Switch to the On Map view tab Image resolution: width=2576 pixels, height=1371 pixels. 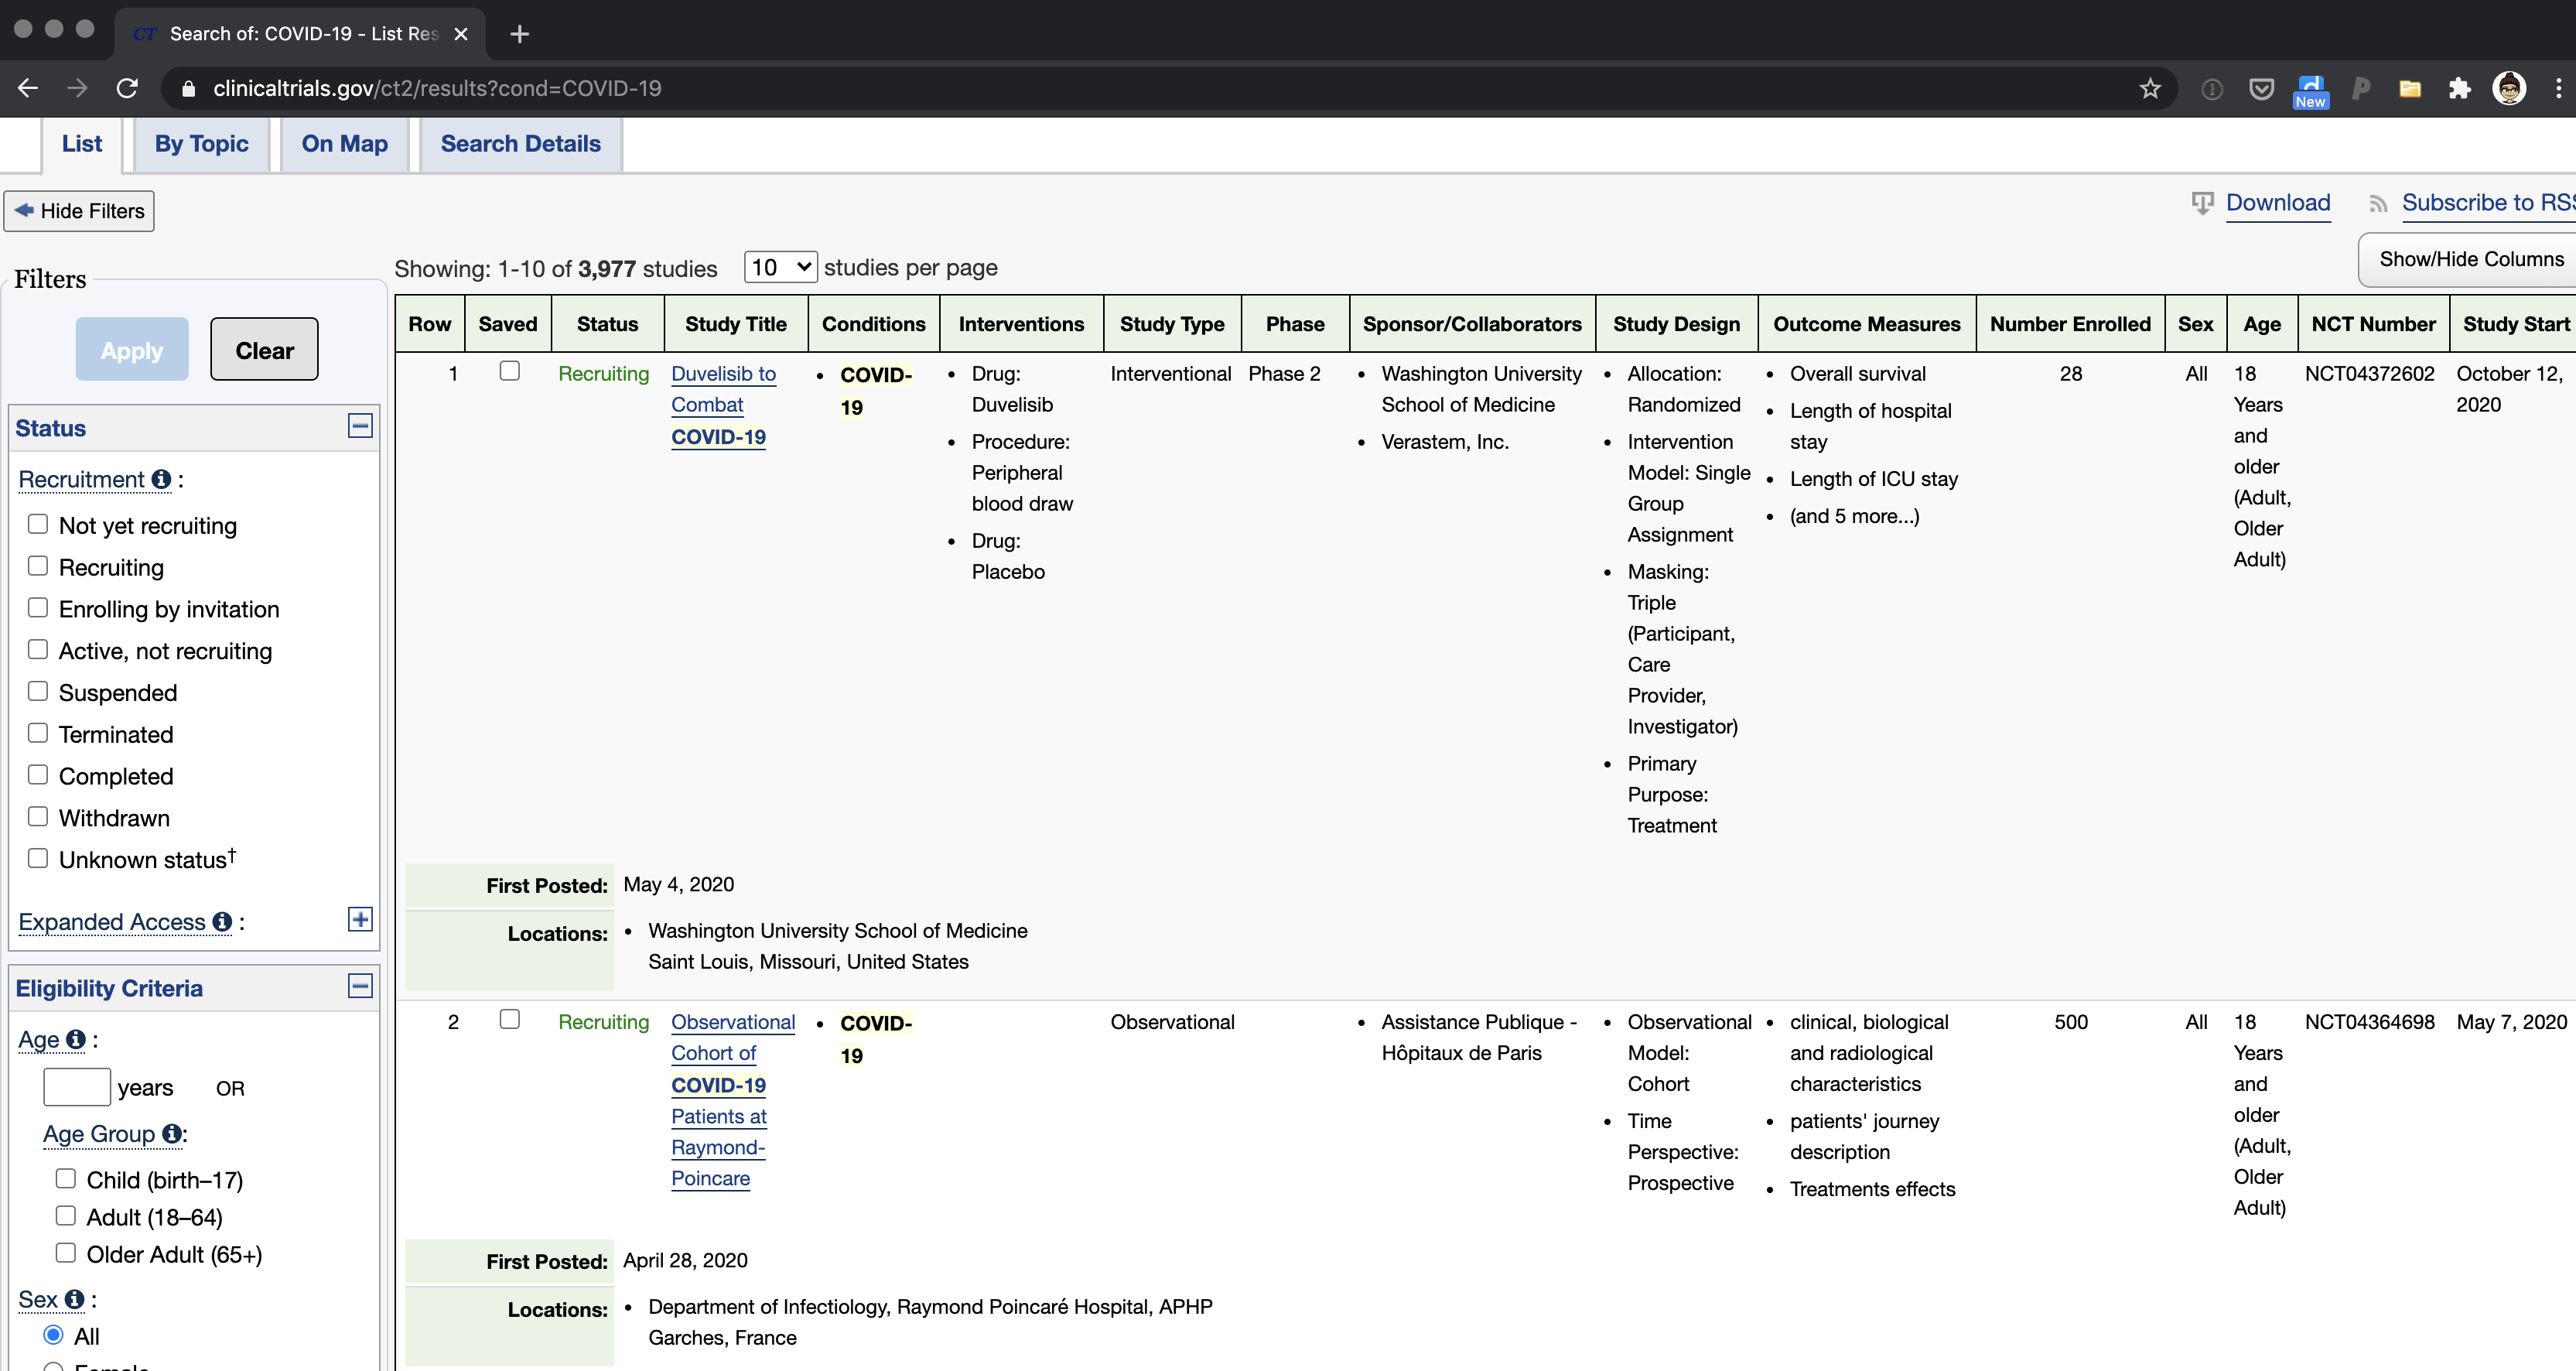[x=344, y=143]
